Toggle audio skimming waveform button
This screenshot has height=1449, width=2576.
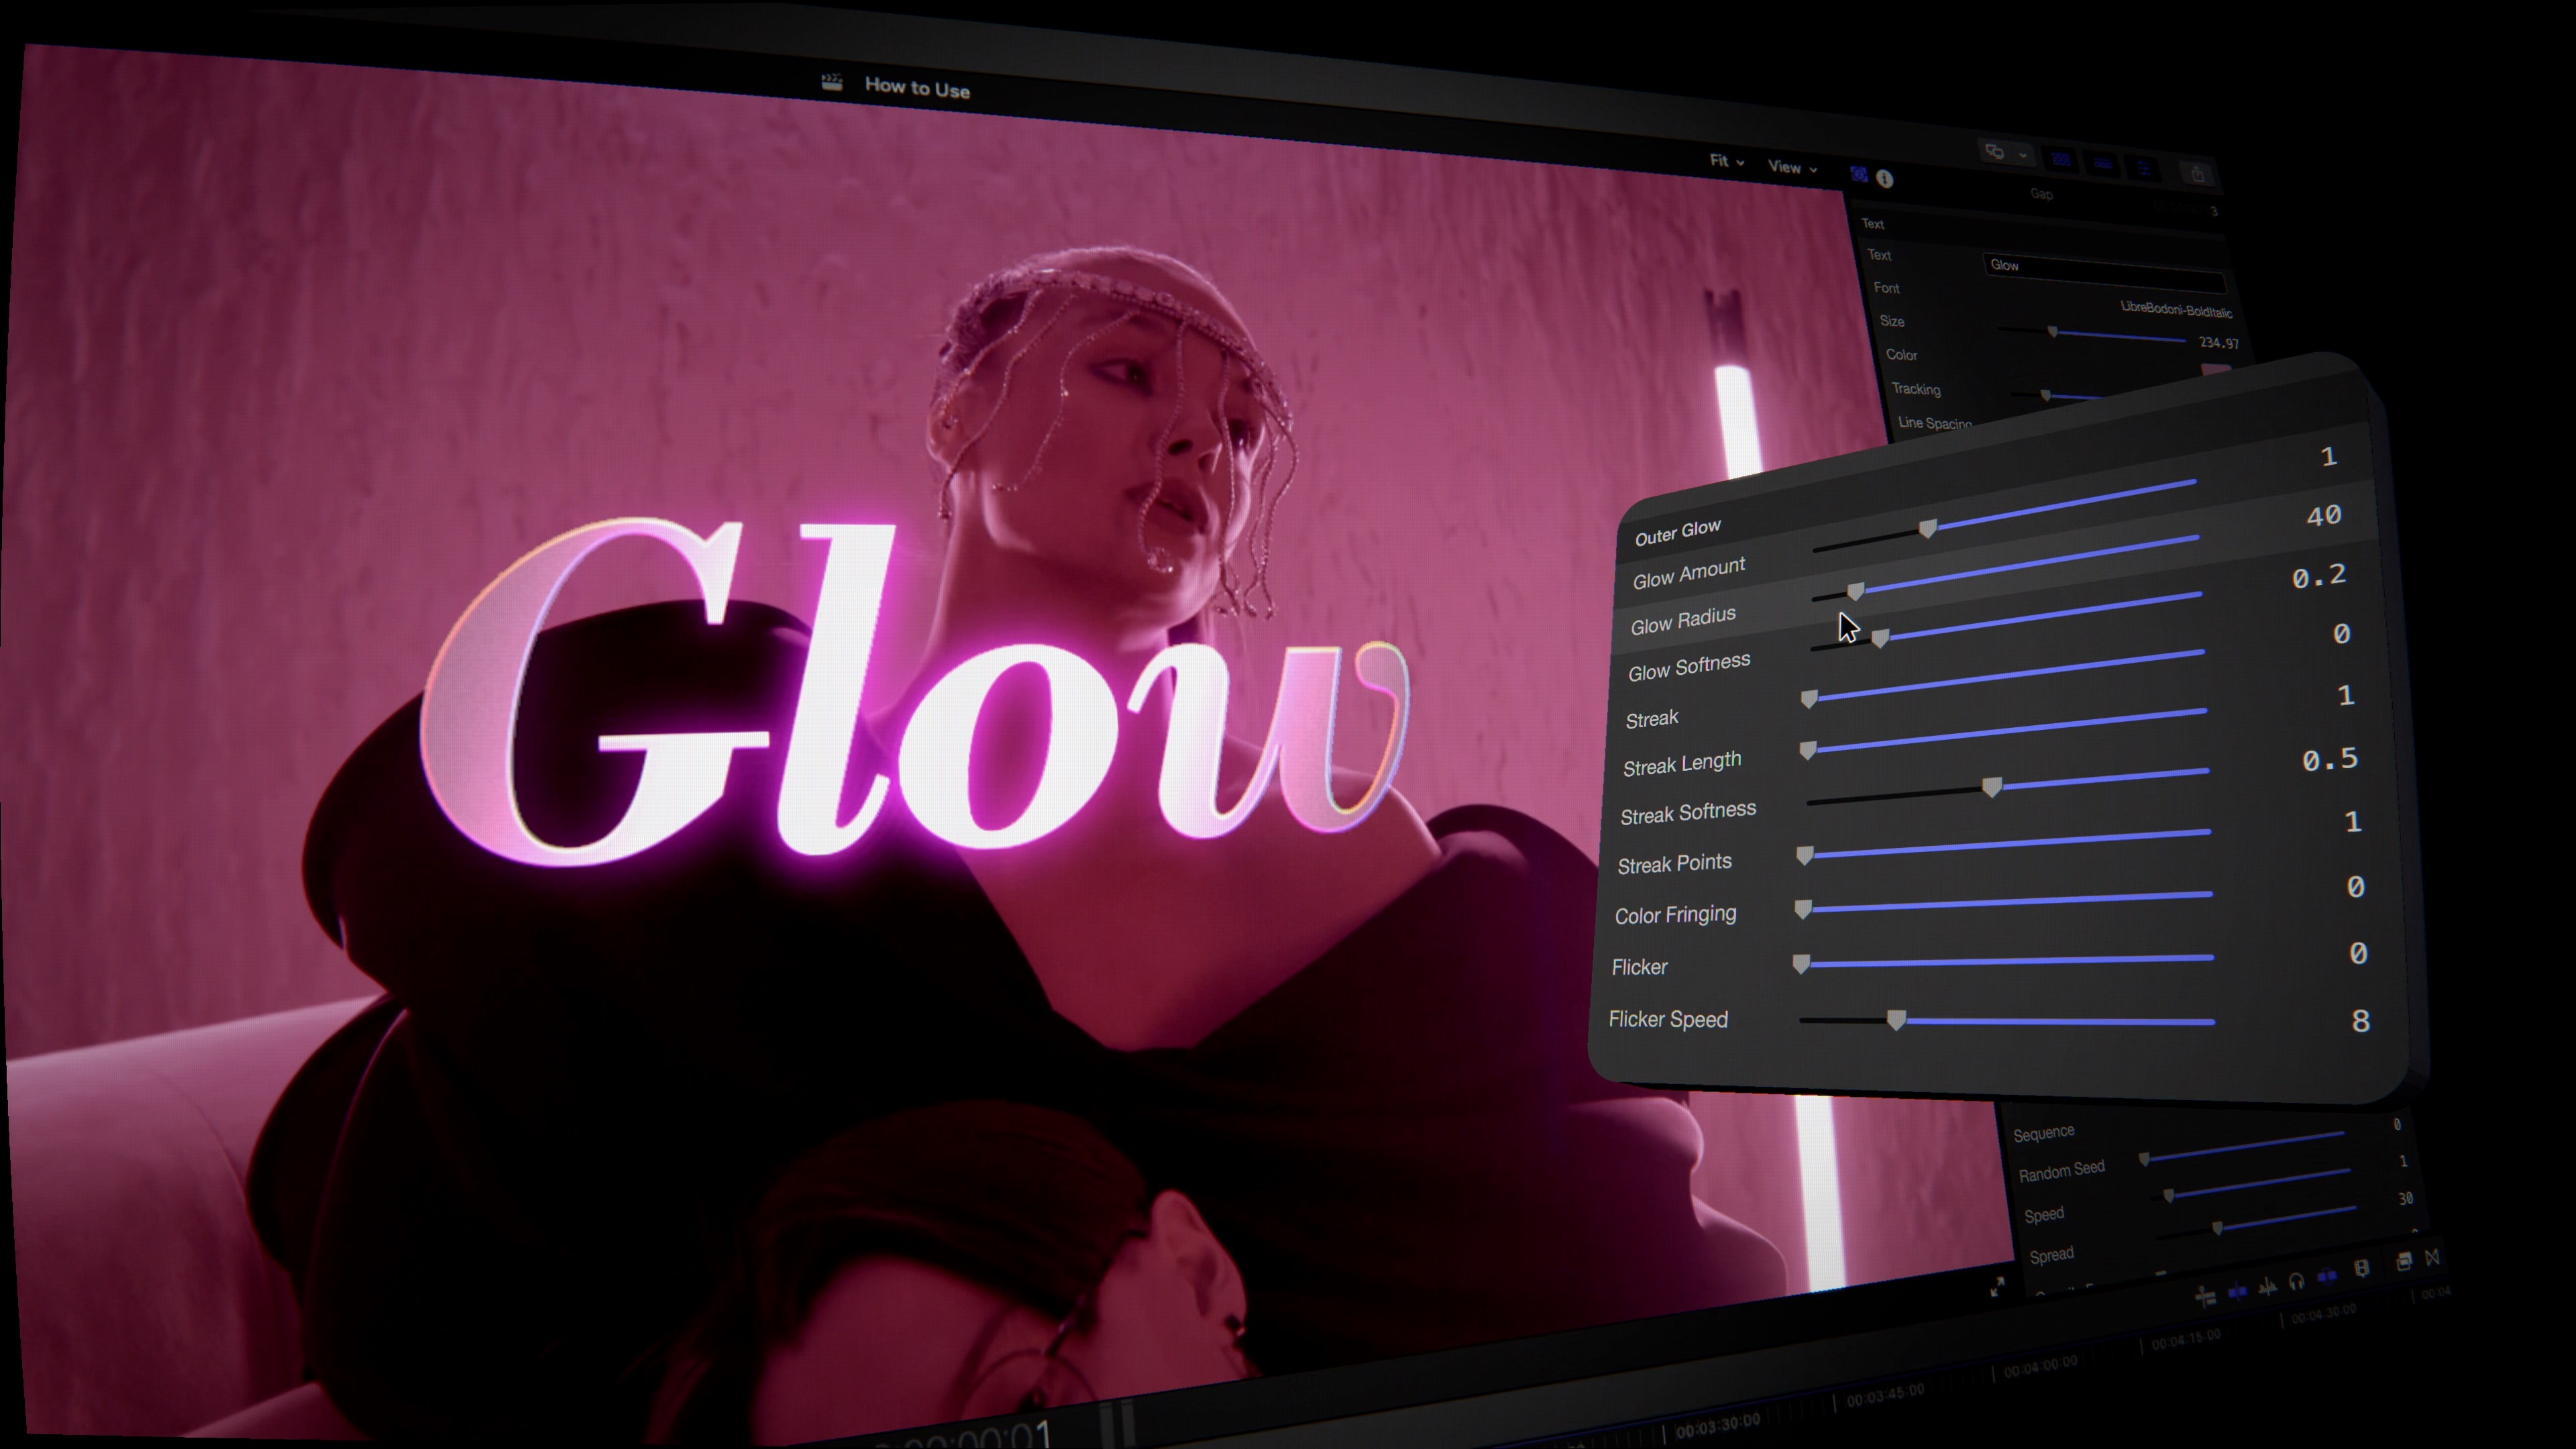(2268, 1289)
